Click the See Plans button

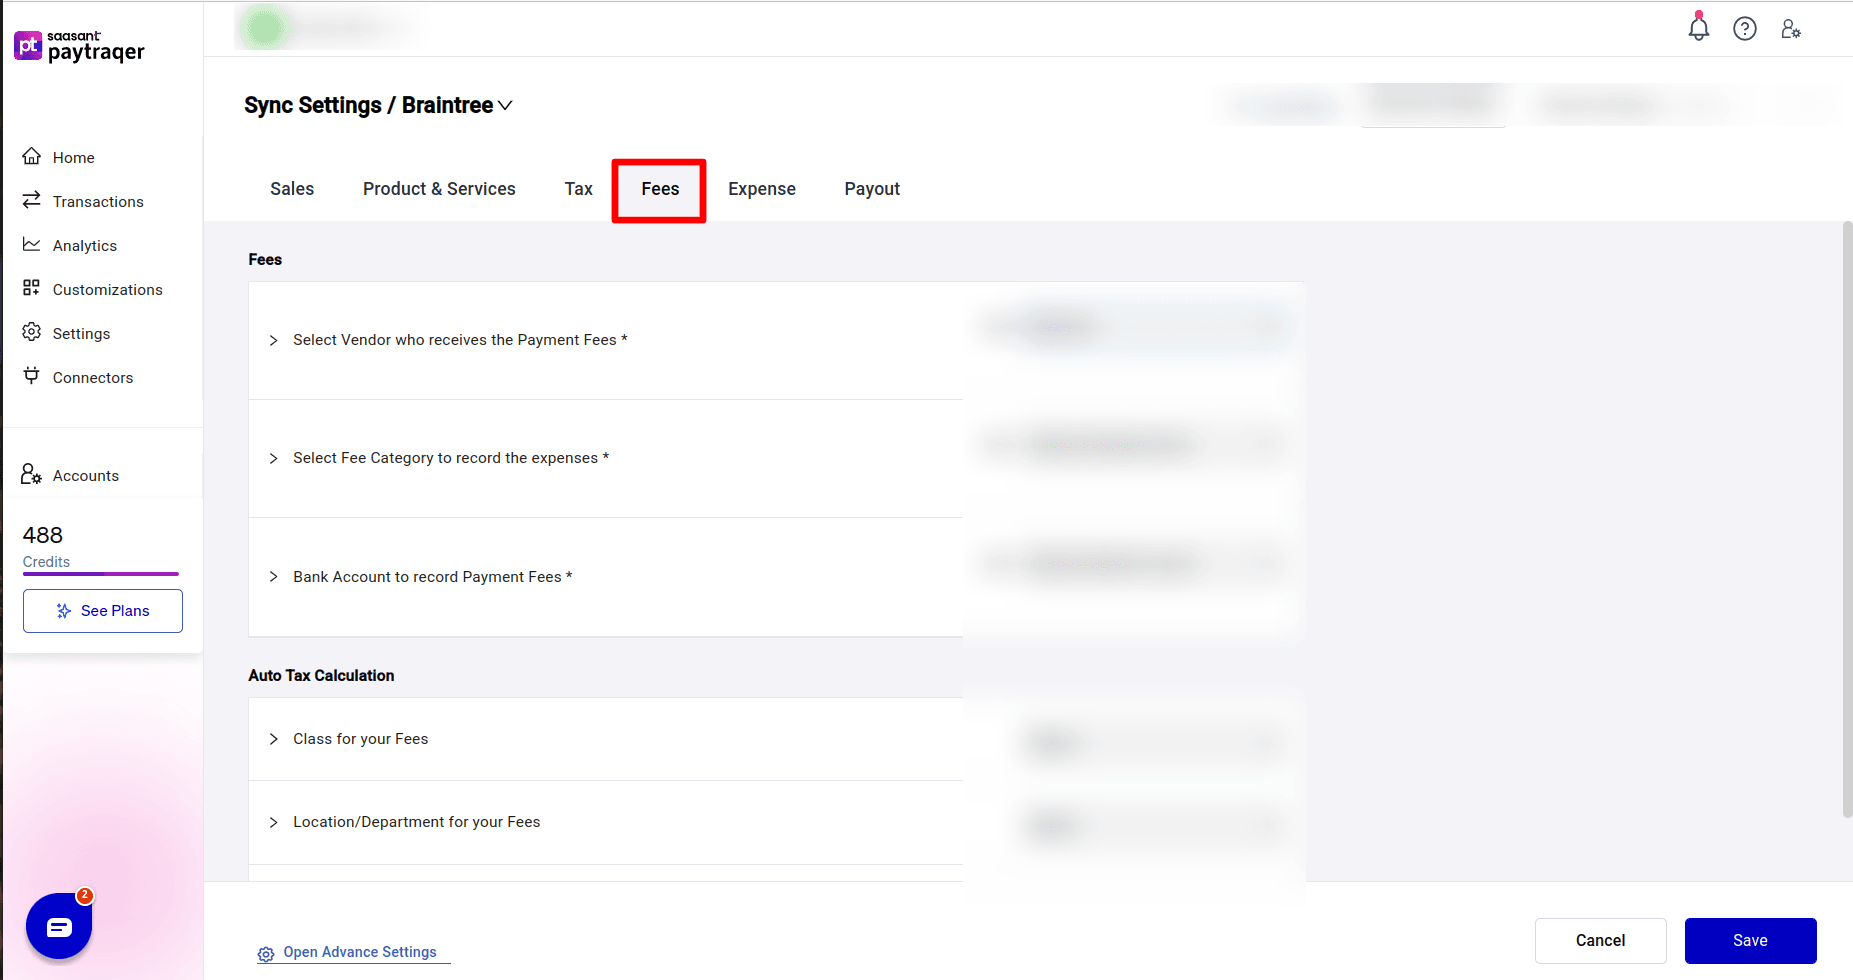(x=102, y=610)
